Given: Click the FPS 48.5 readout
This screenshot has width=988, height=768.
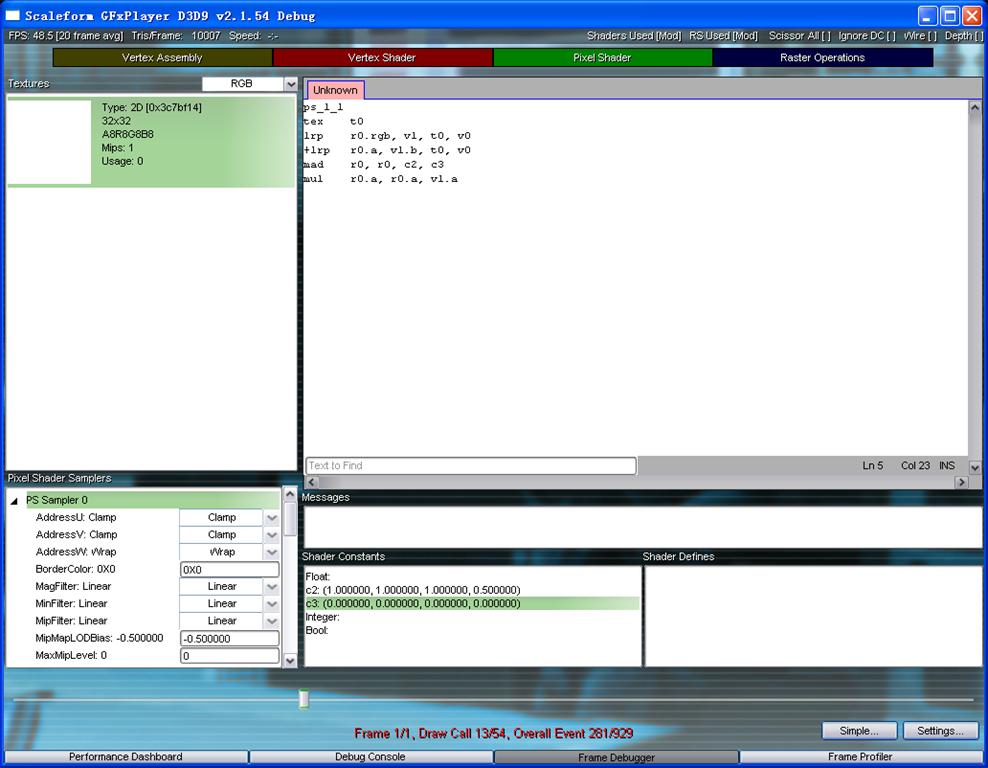Looking at the screenshot, I should point(66,36).
